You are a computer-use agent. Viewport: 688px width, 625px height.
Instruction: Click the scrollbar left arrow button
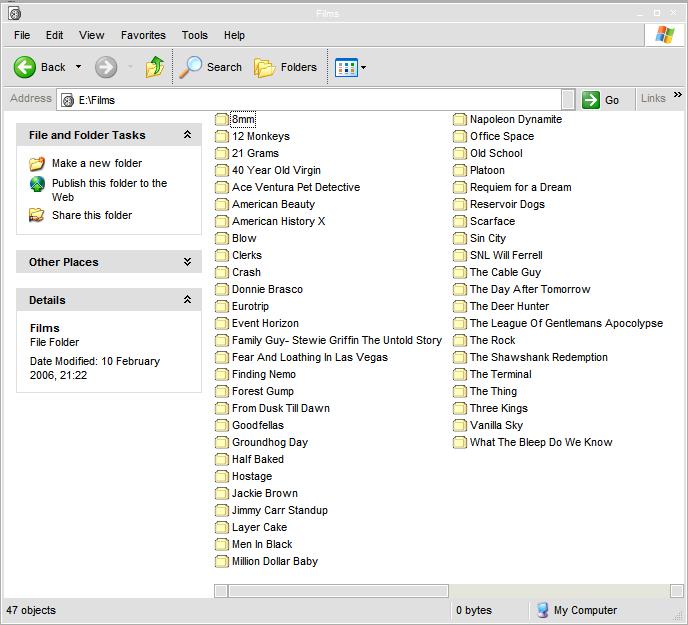[x=221, y=591]
